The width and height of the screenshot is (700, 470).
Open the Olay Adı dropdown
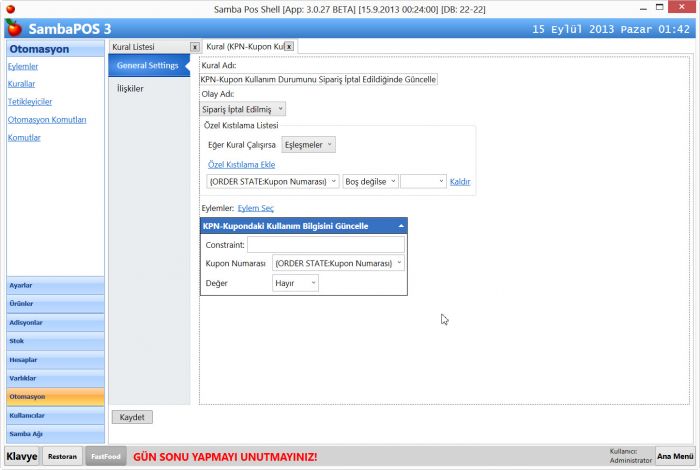tap(243, 108)
